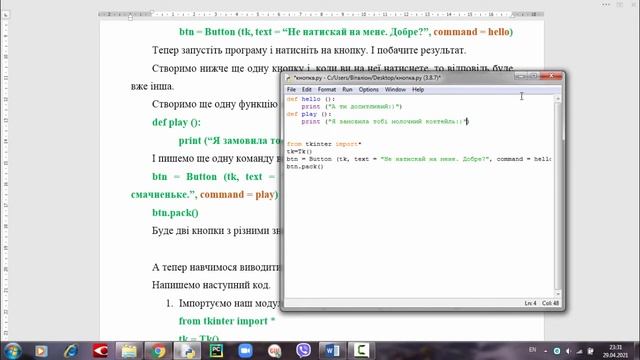Click the IDLE scrollbar down arrow

point(558,294)
